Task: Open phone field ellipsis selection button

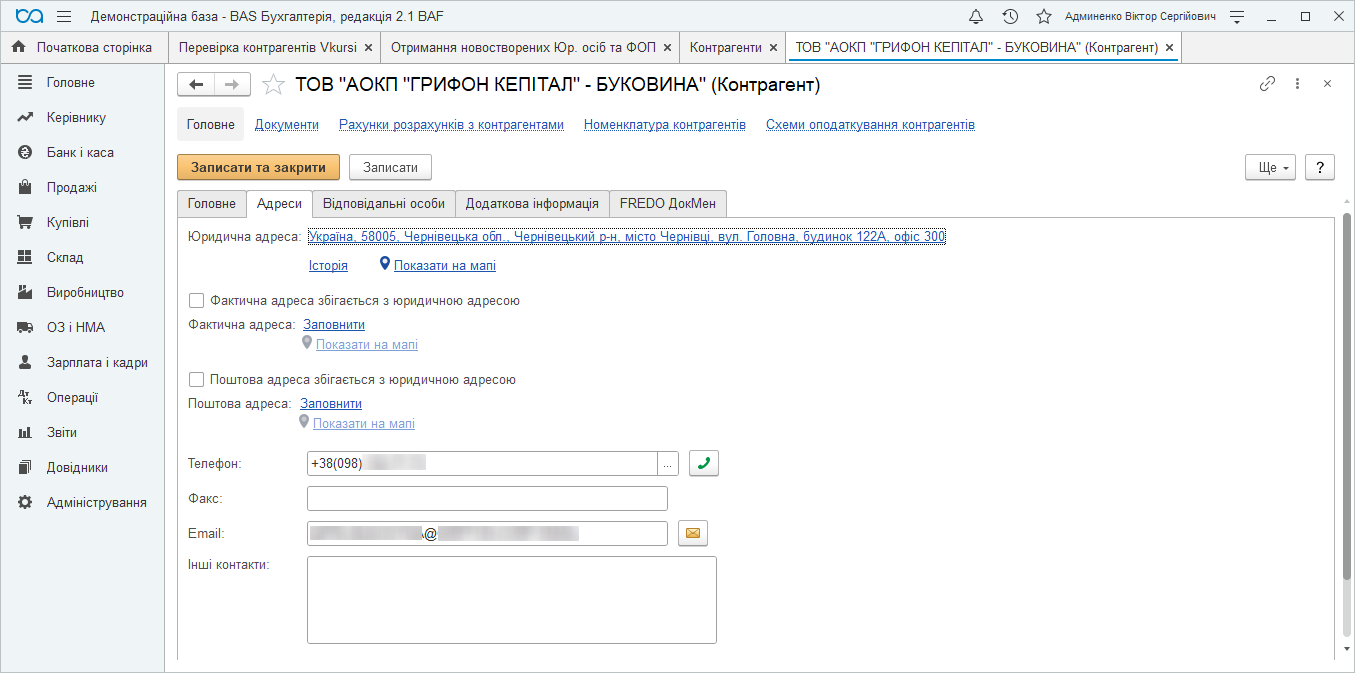Action: pos(668,464)
